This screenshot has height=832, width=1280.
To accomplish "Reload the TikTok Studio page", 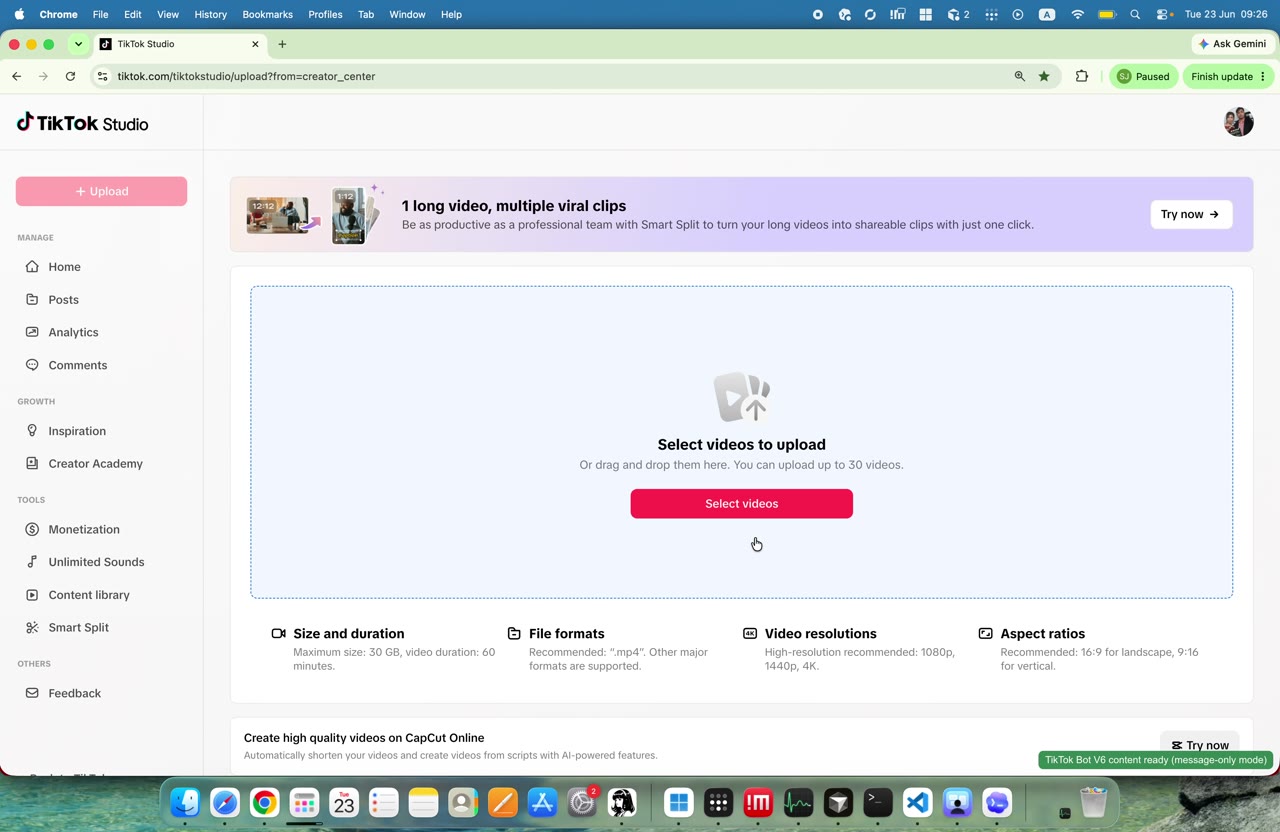I will point(70,76).
